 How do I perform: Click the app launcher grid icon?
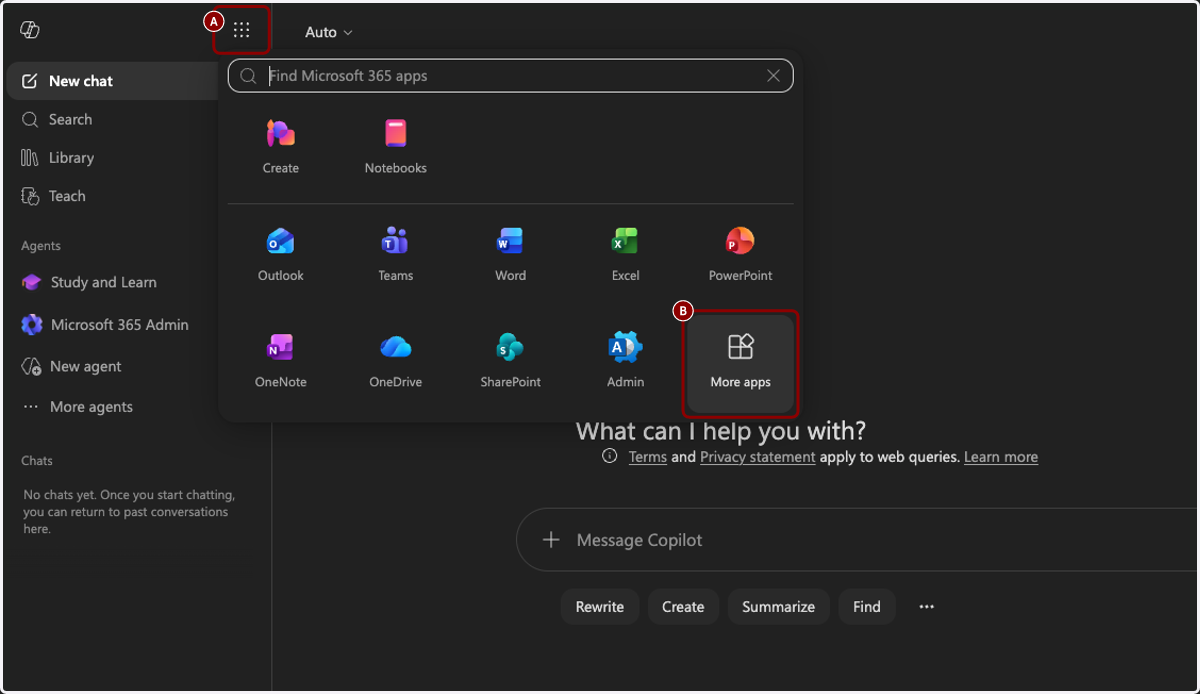[x=242, y=31]
